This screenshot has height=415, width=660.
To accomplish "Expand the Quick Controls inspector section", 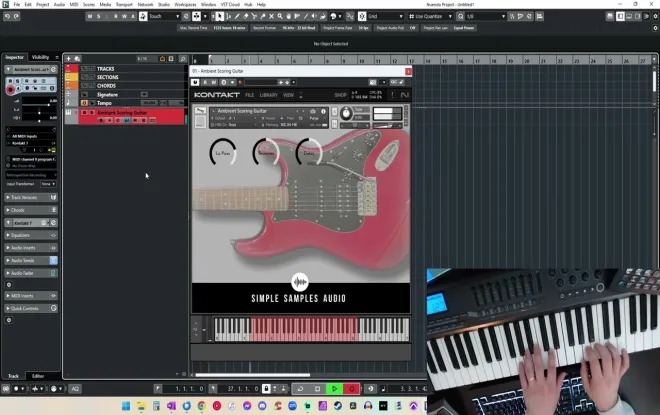I will coord(31,309).
